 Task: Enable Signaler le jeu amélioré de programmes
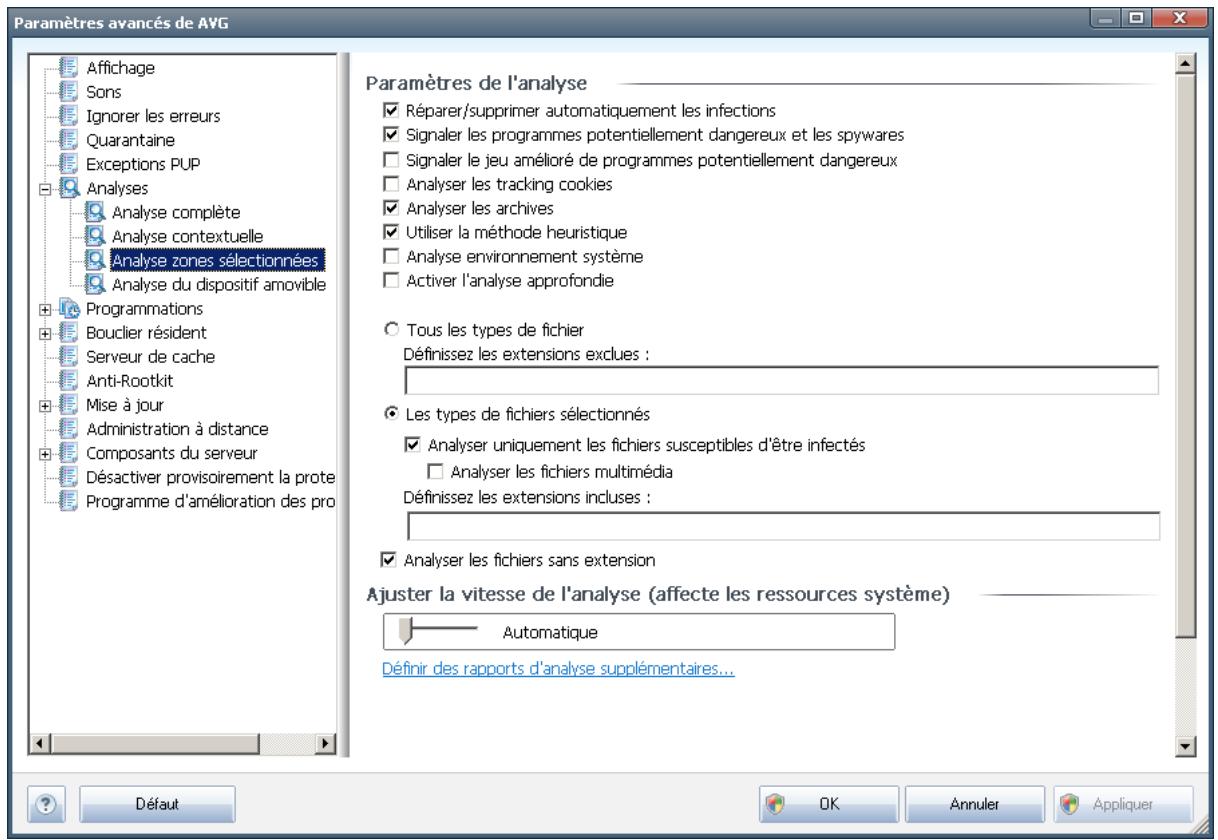390,158
